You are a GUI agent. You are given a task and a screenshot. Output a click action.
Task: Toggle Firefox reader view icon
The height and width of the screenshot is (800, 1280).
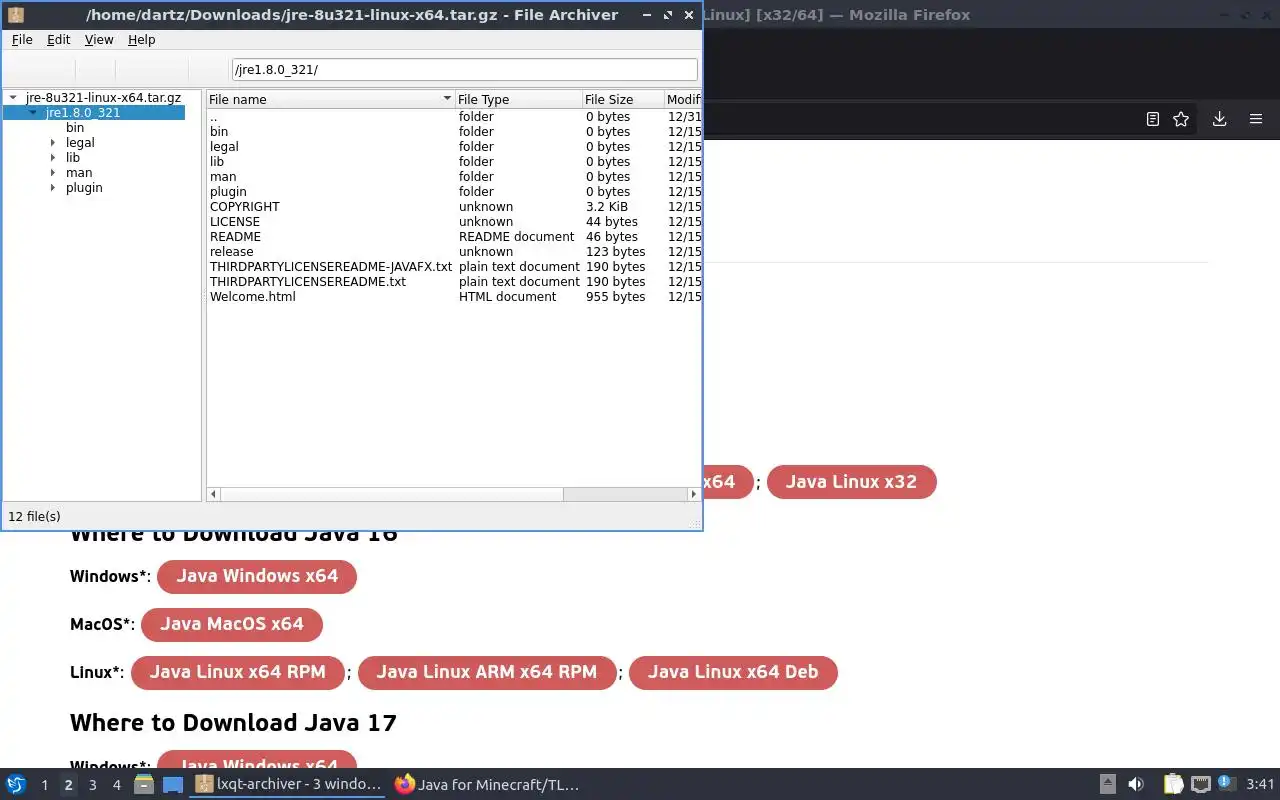(1152, 119)
